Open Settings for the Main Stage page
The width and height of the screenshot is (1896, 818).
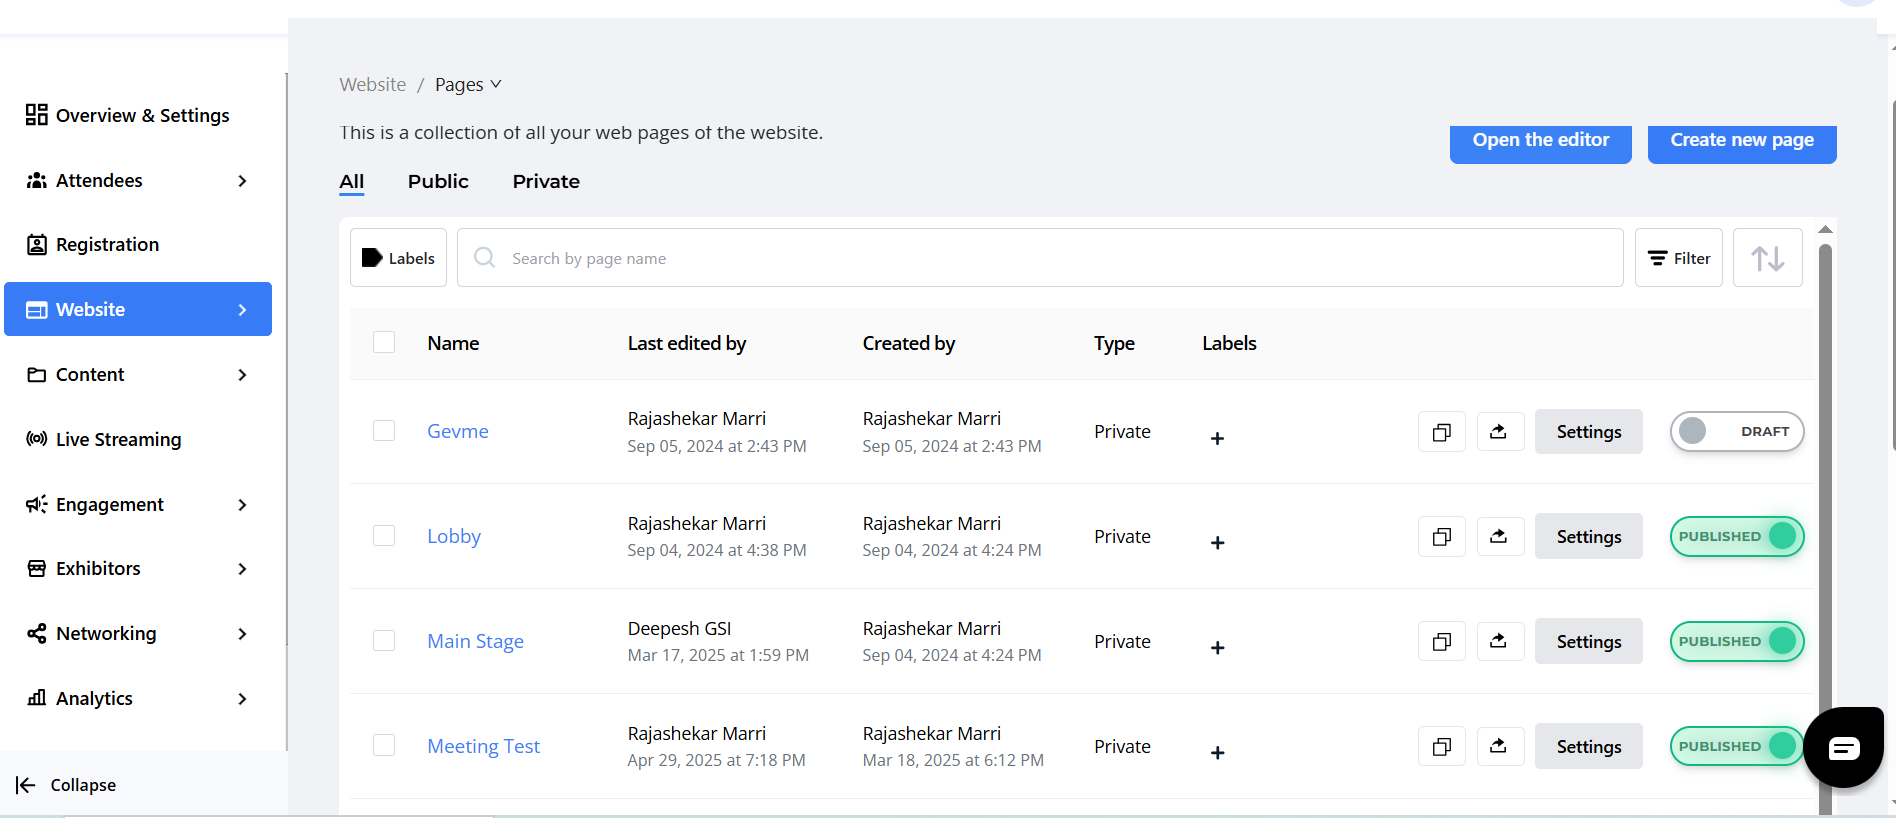point(1588,642)
